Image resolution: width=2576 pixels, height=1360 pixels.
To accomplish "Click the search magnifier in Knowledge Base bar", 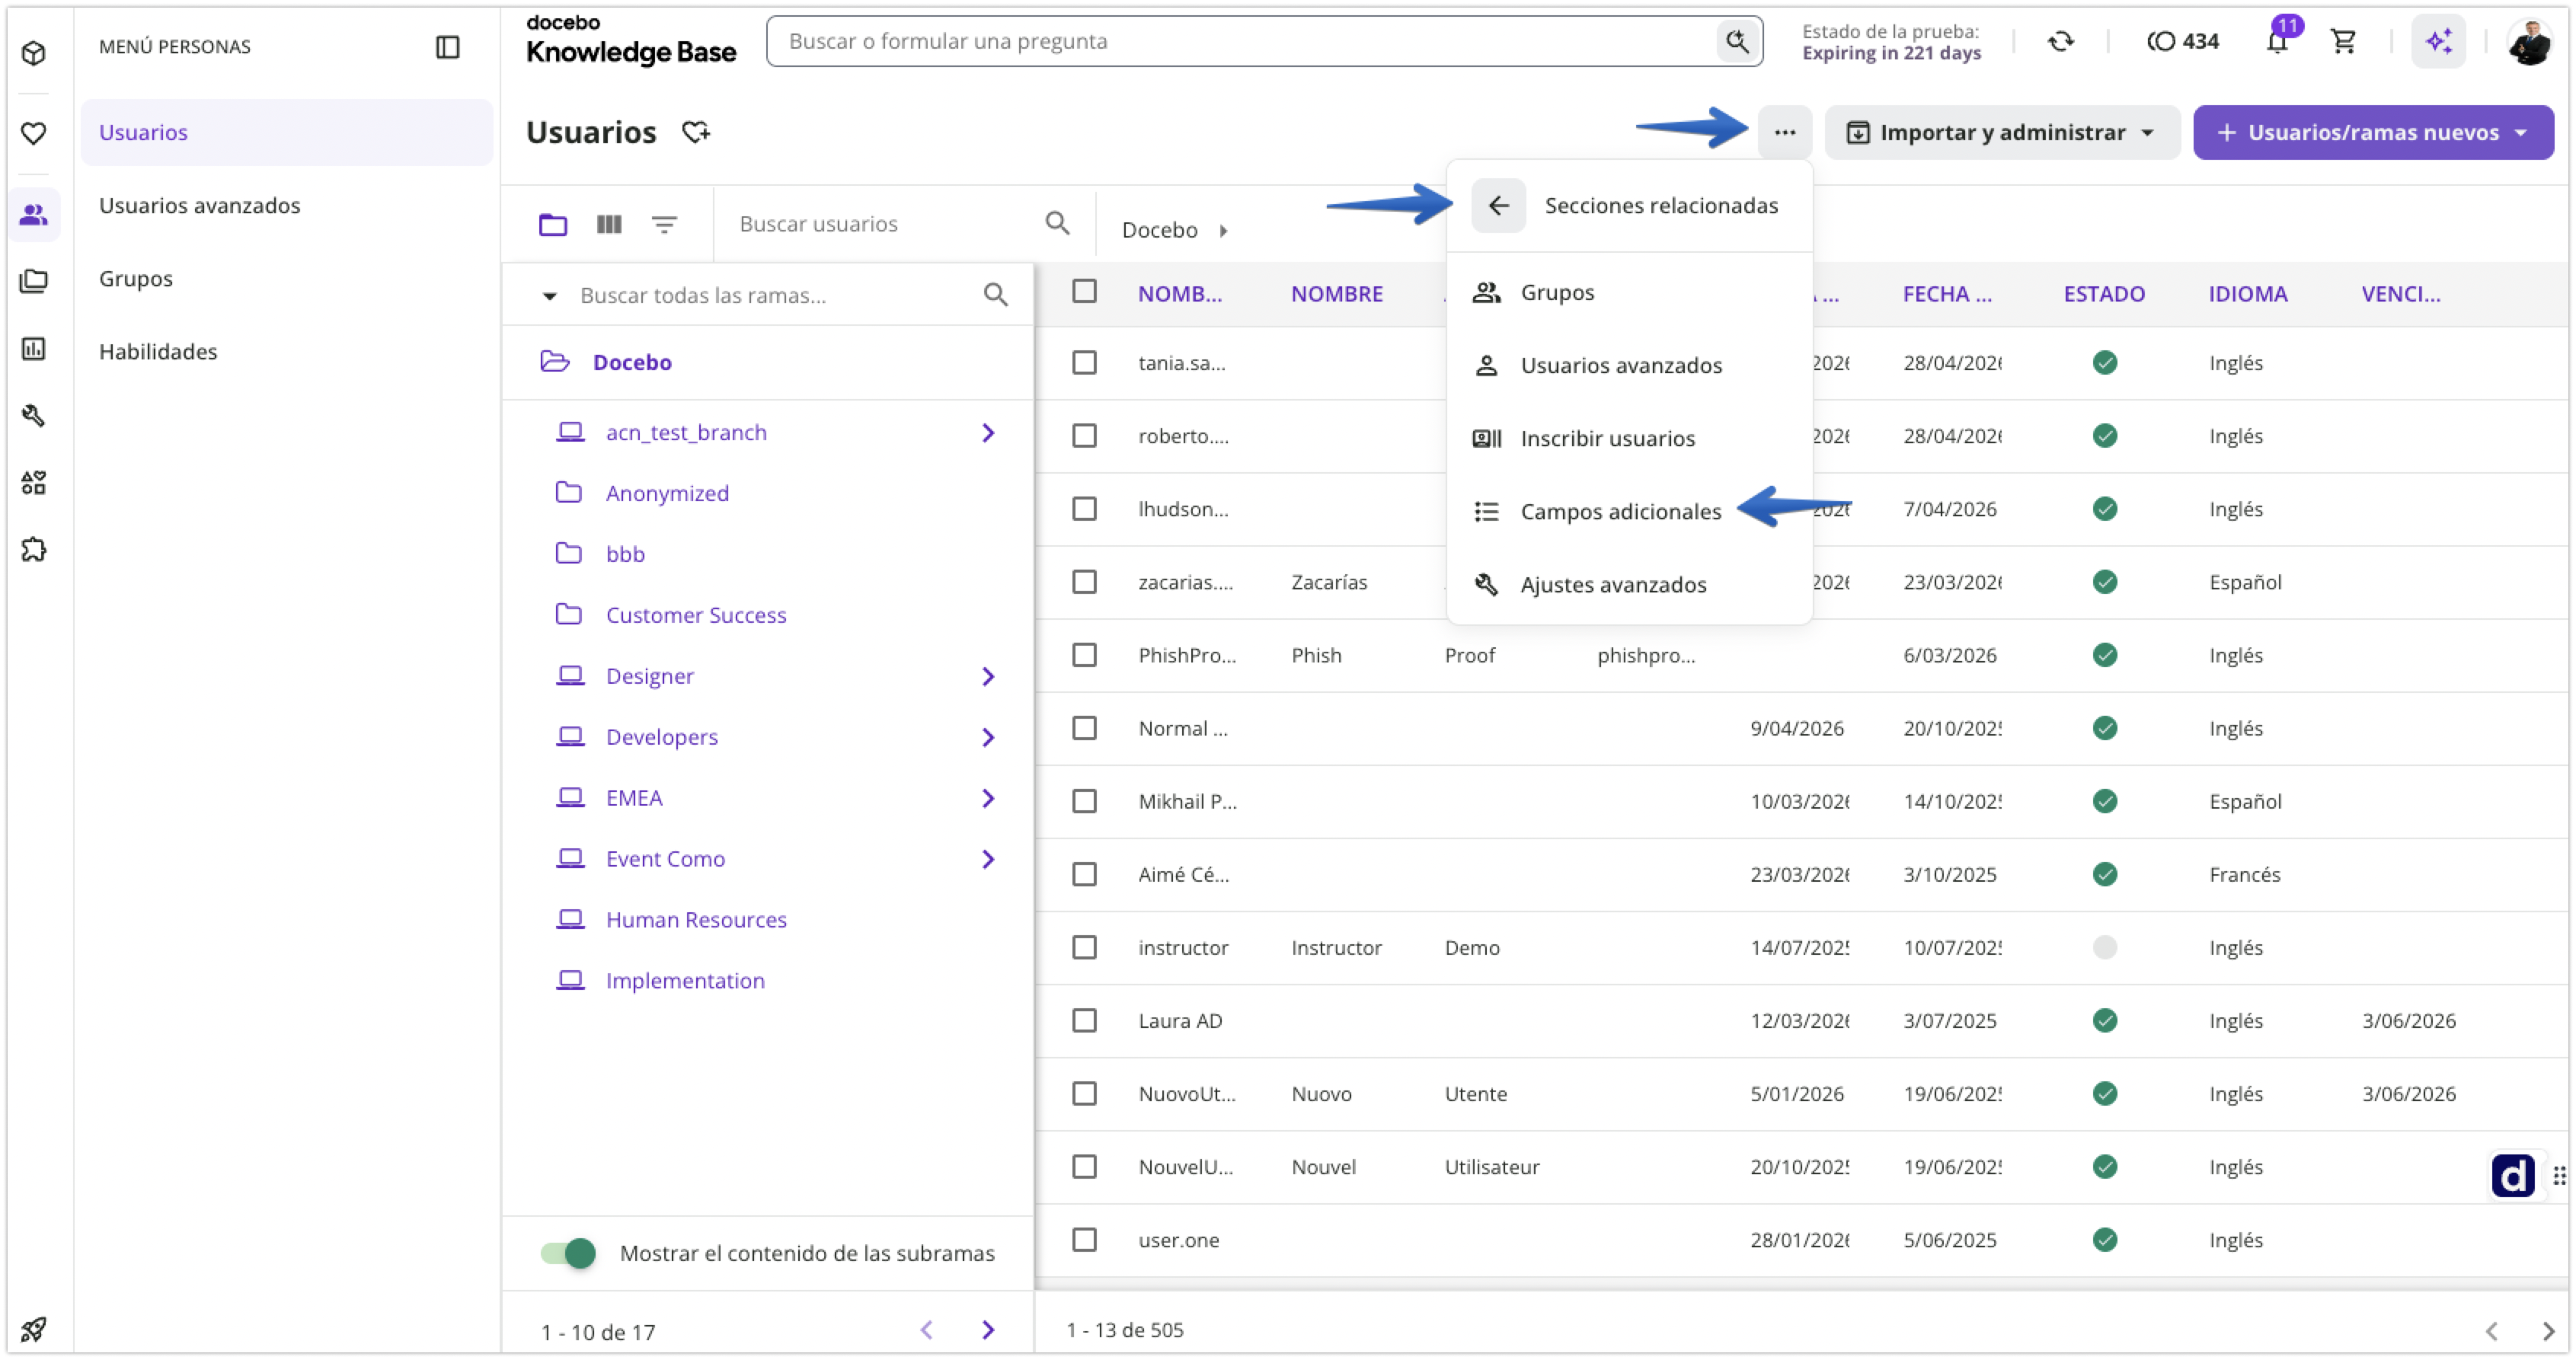I will click(1737, 41).
